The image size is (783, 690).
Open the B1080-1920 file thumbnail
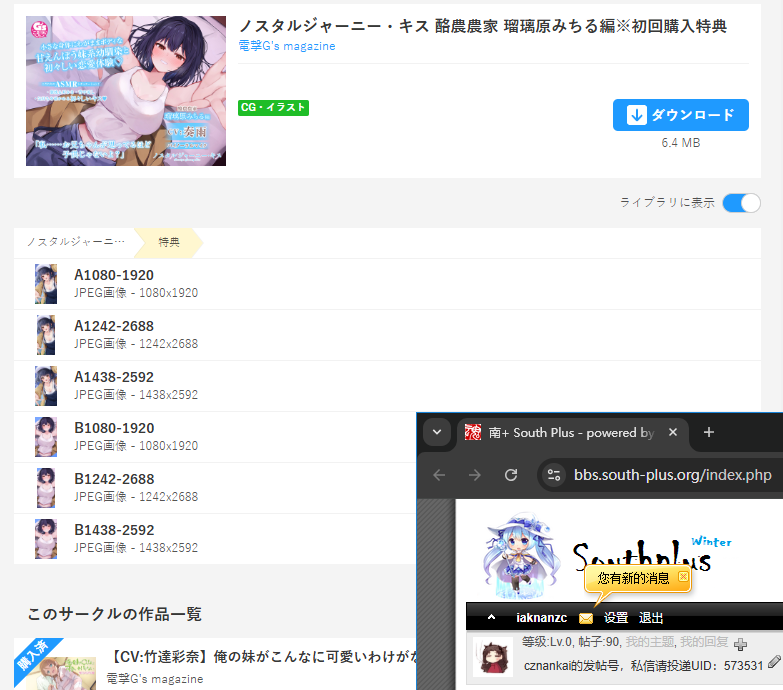click(x=46, y=436)
